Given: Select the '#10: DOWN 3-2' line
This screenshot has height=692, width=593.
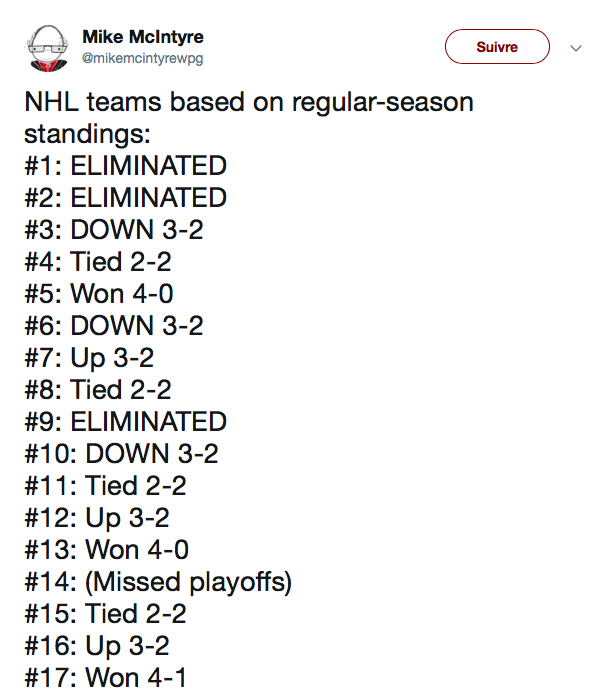Looking at the screenshot, I should click(x=121, y=454).
